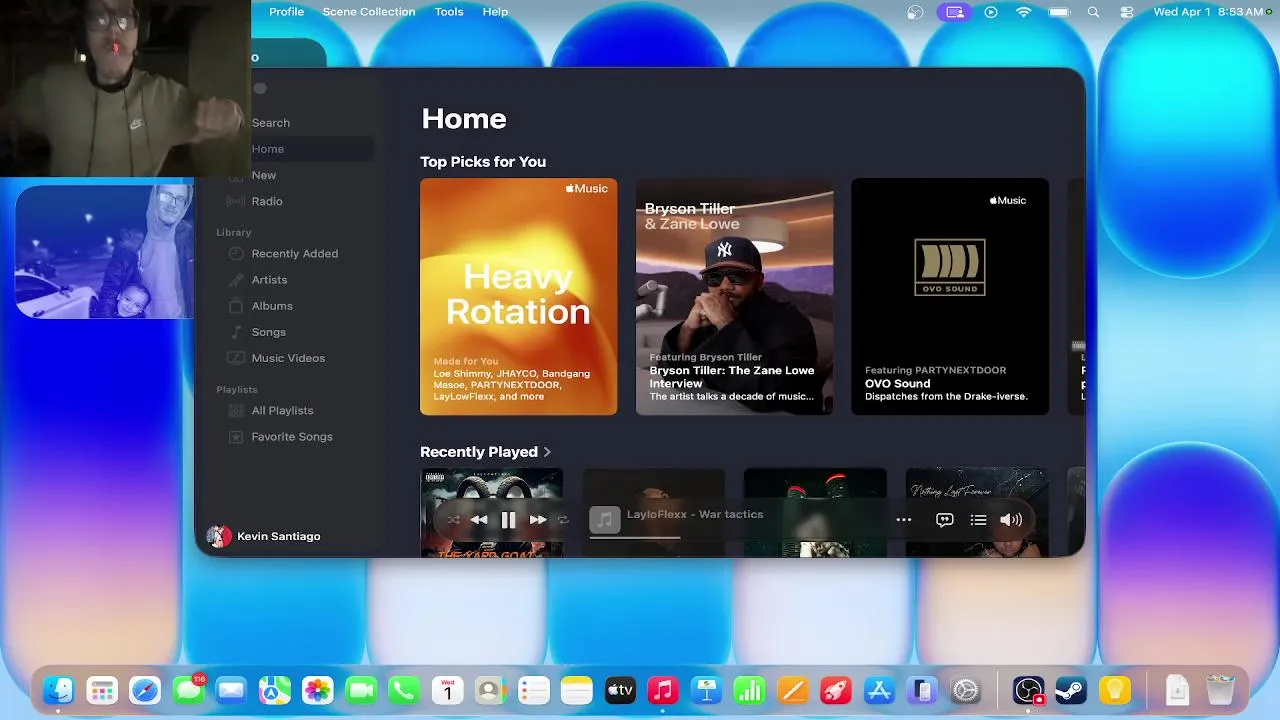The height and width of the screenshot is (720, 1280).
Task: Show the Playing Next queue list
Action: click(x=978, y=520)
